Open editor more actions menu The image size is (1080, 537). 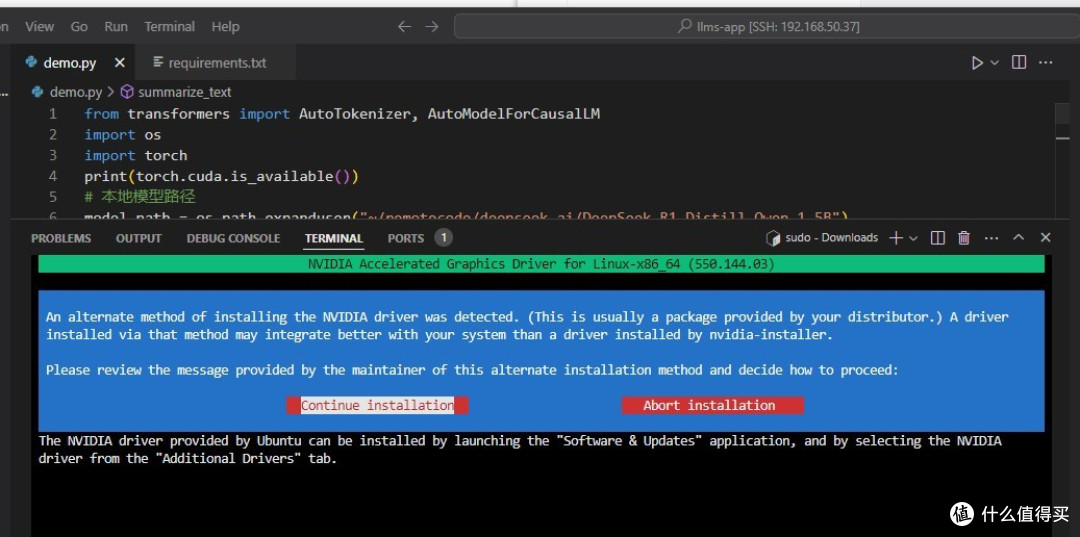(1046, 63)
